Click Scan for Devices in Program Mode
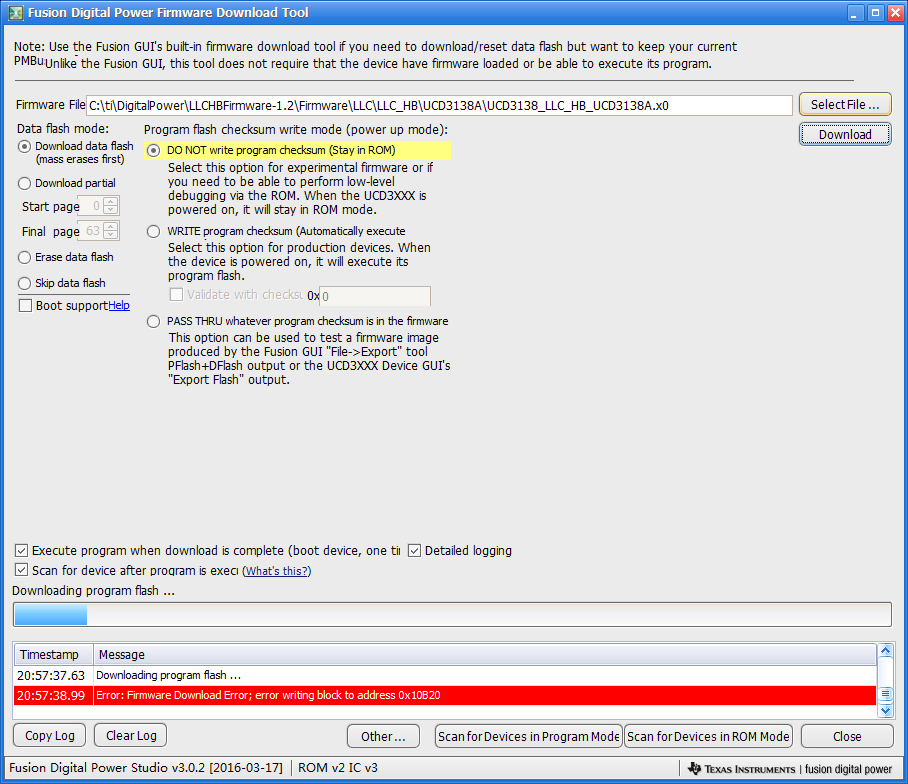The width and height of the screenshot is (908, 784). pos(529,736)
